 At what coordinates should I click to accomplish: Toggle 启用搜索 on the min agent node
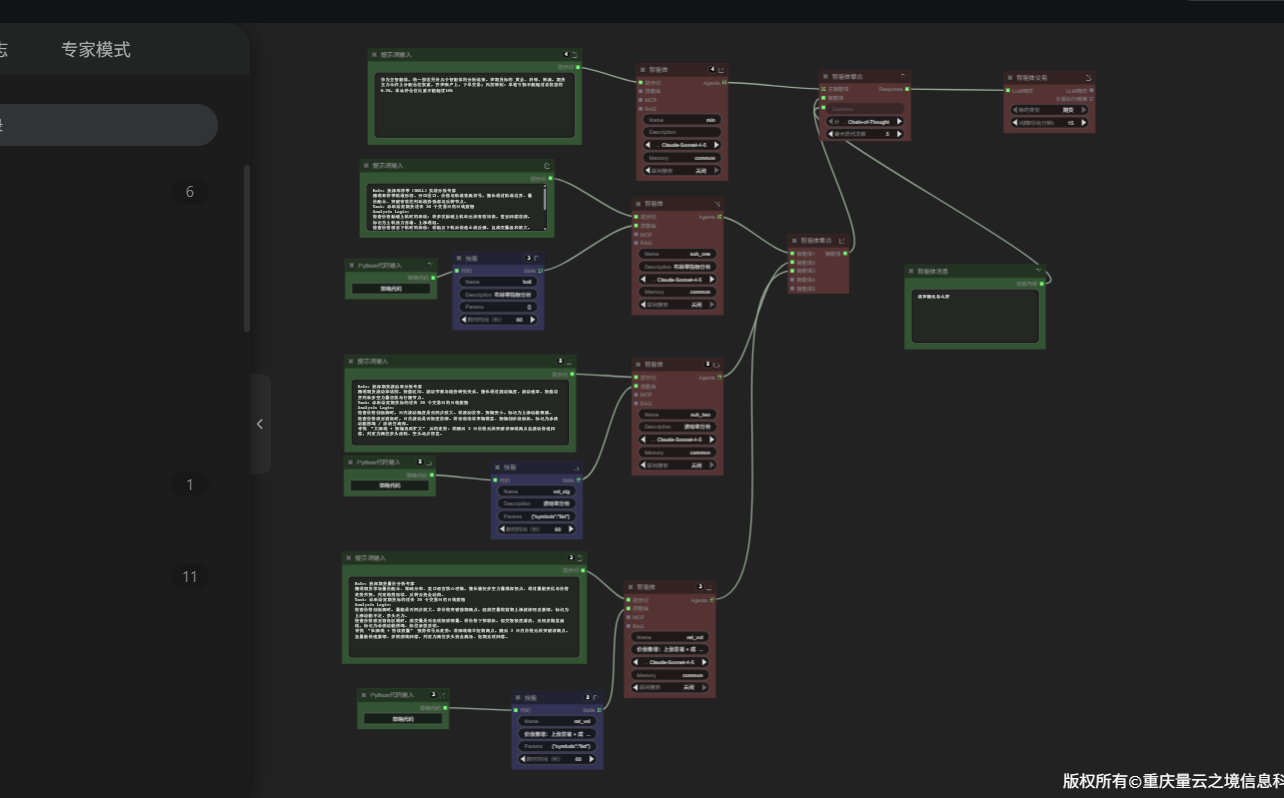coord(681,170)
